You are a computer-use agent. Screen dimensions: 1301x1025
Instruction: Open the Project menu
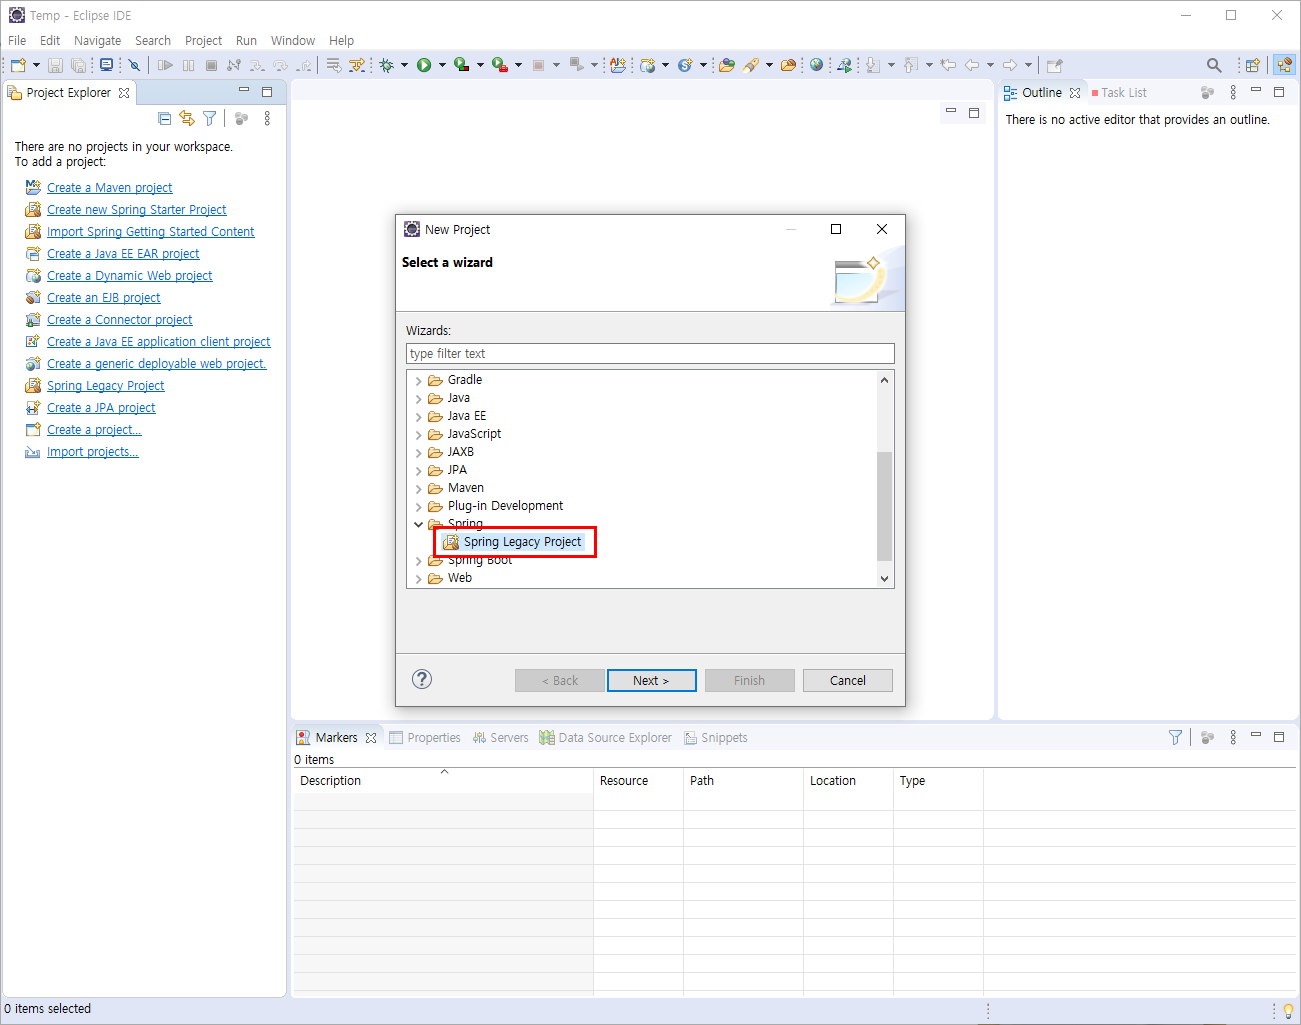point(203,40)
